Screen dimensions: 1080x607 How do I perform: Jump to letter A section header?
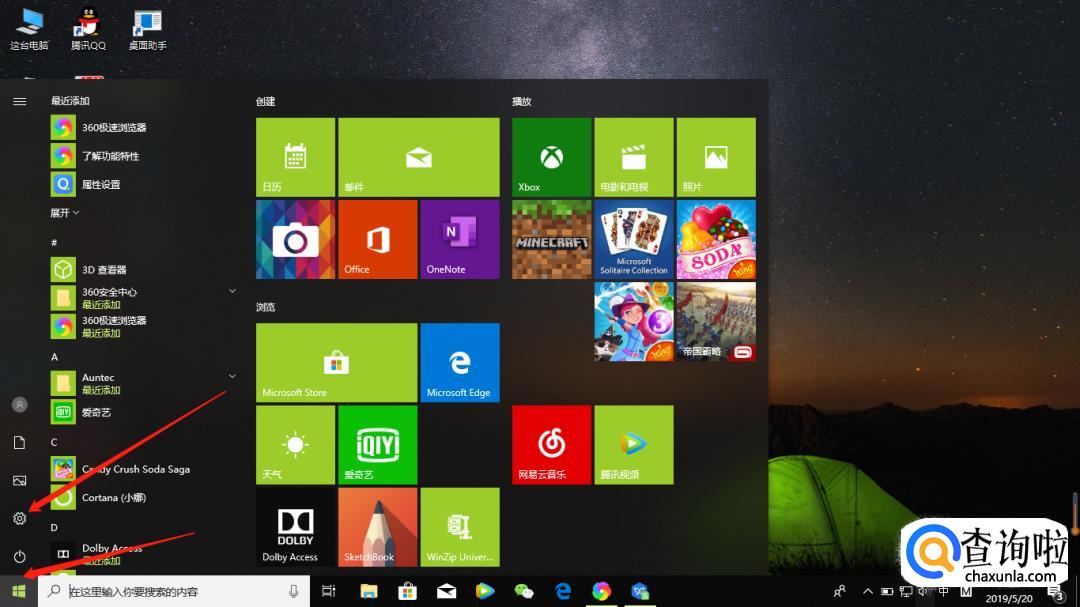pyautogui.click(x=54, y=357)
